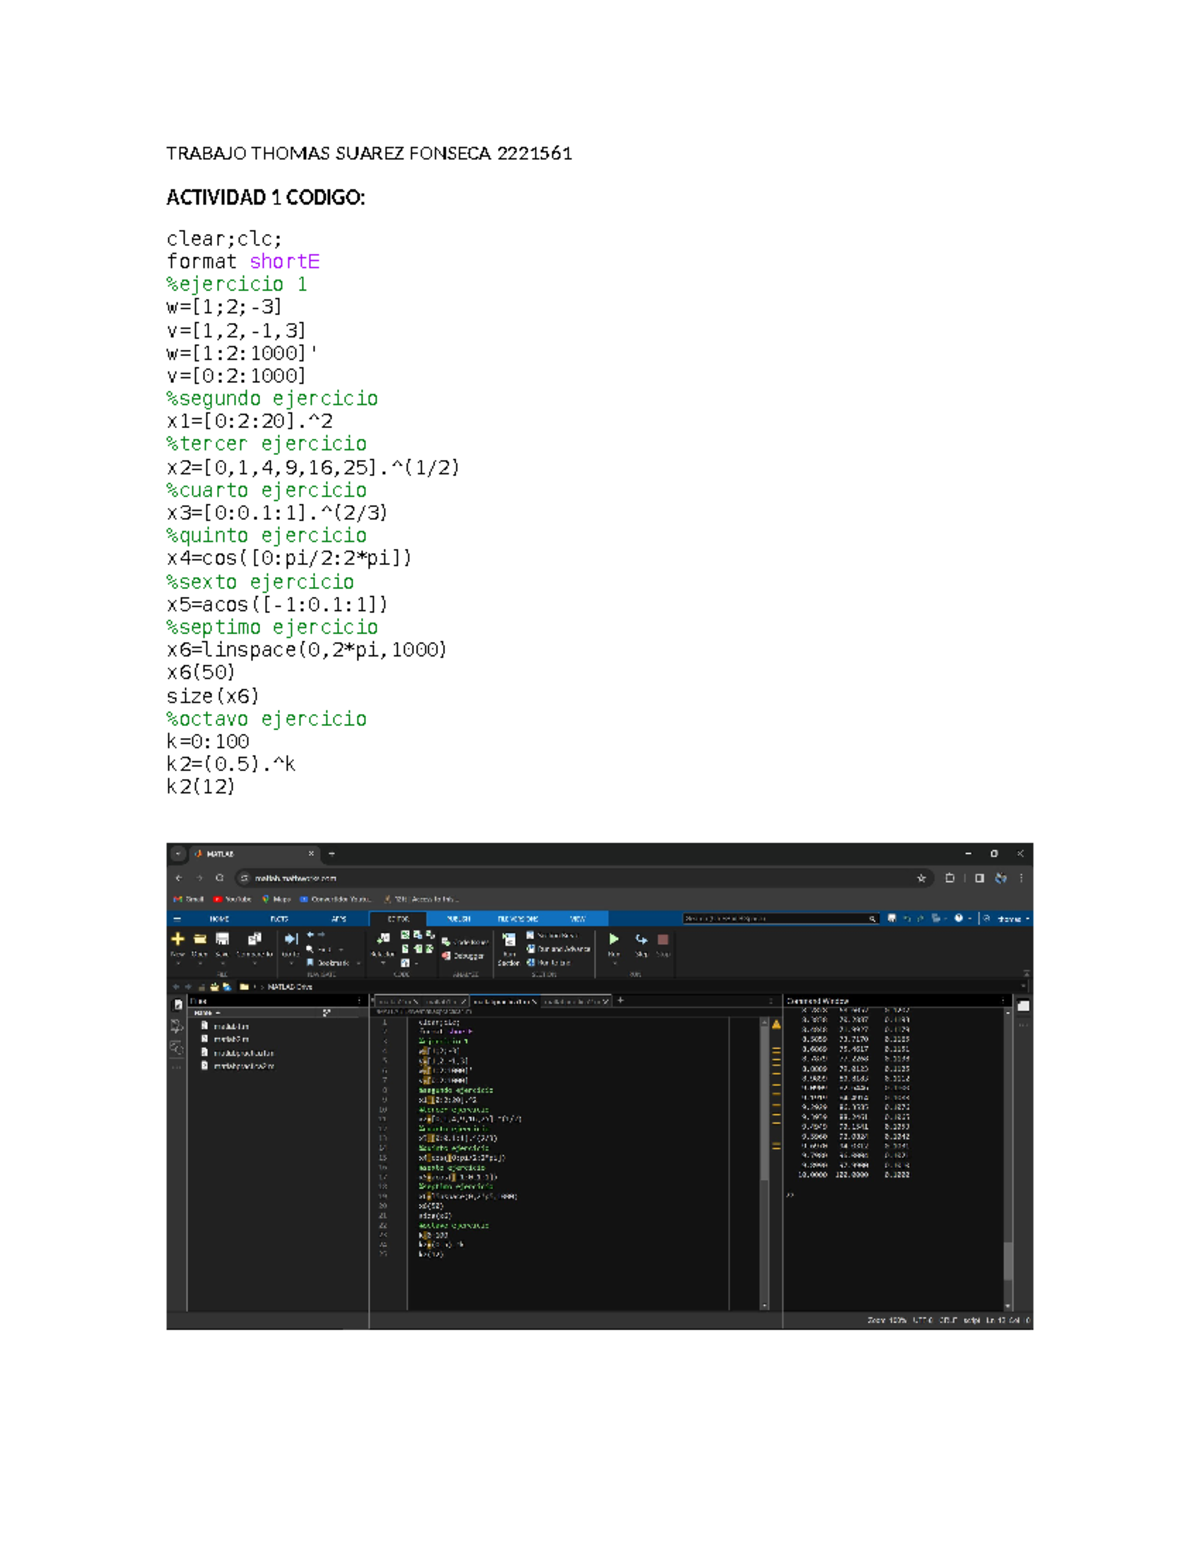Open the YouTube bookmark in bookmarks bar

pos(232,899)
